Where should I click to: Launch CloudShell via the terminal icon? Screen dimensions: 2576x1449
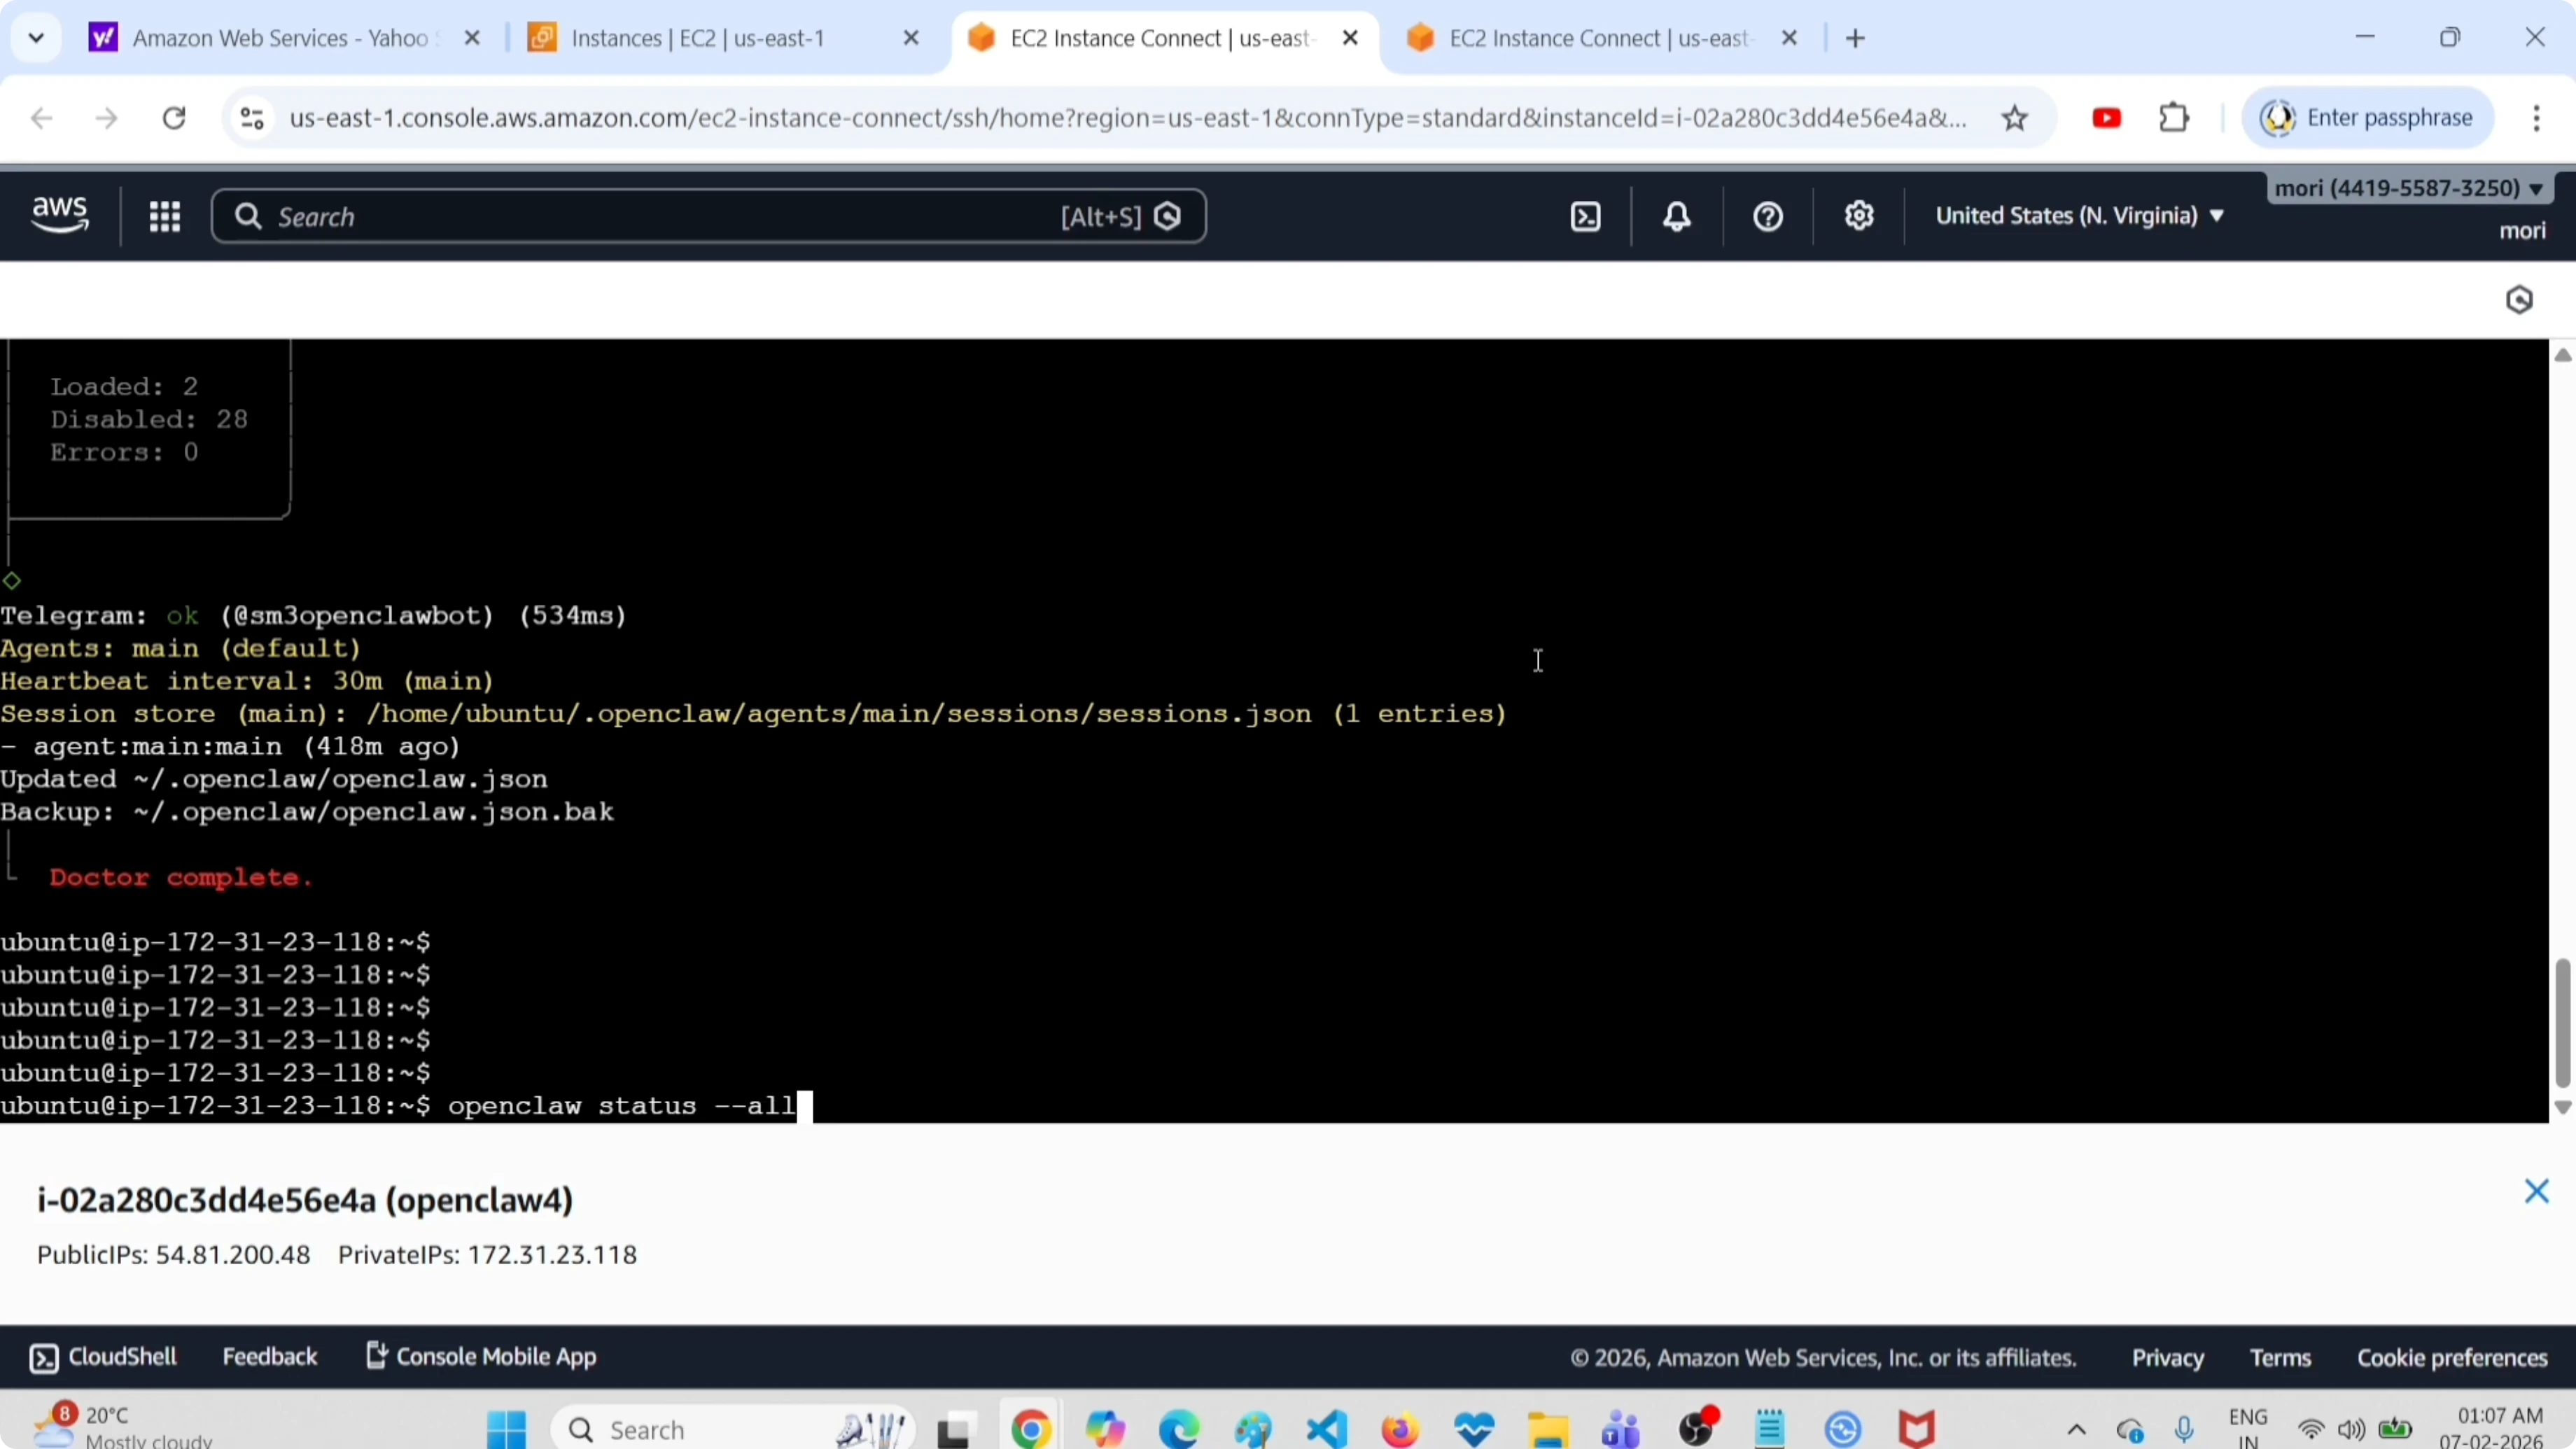click(103, 1357)
